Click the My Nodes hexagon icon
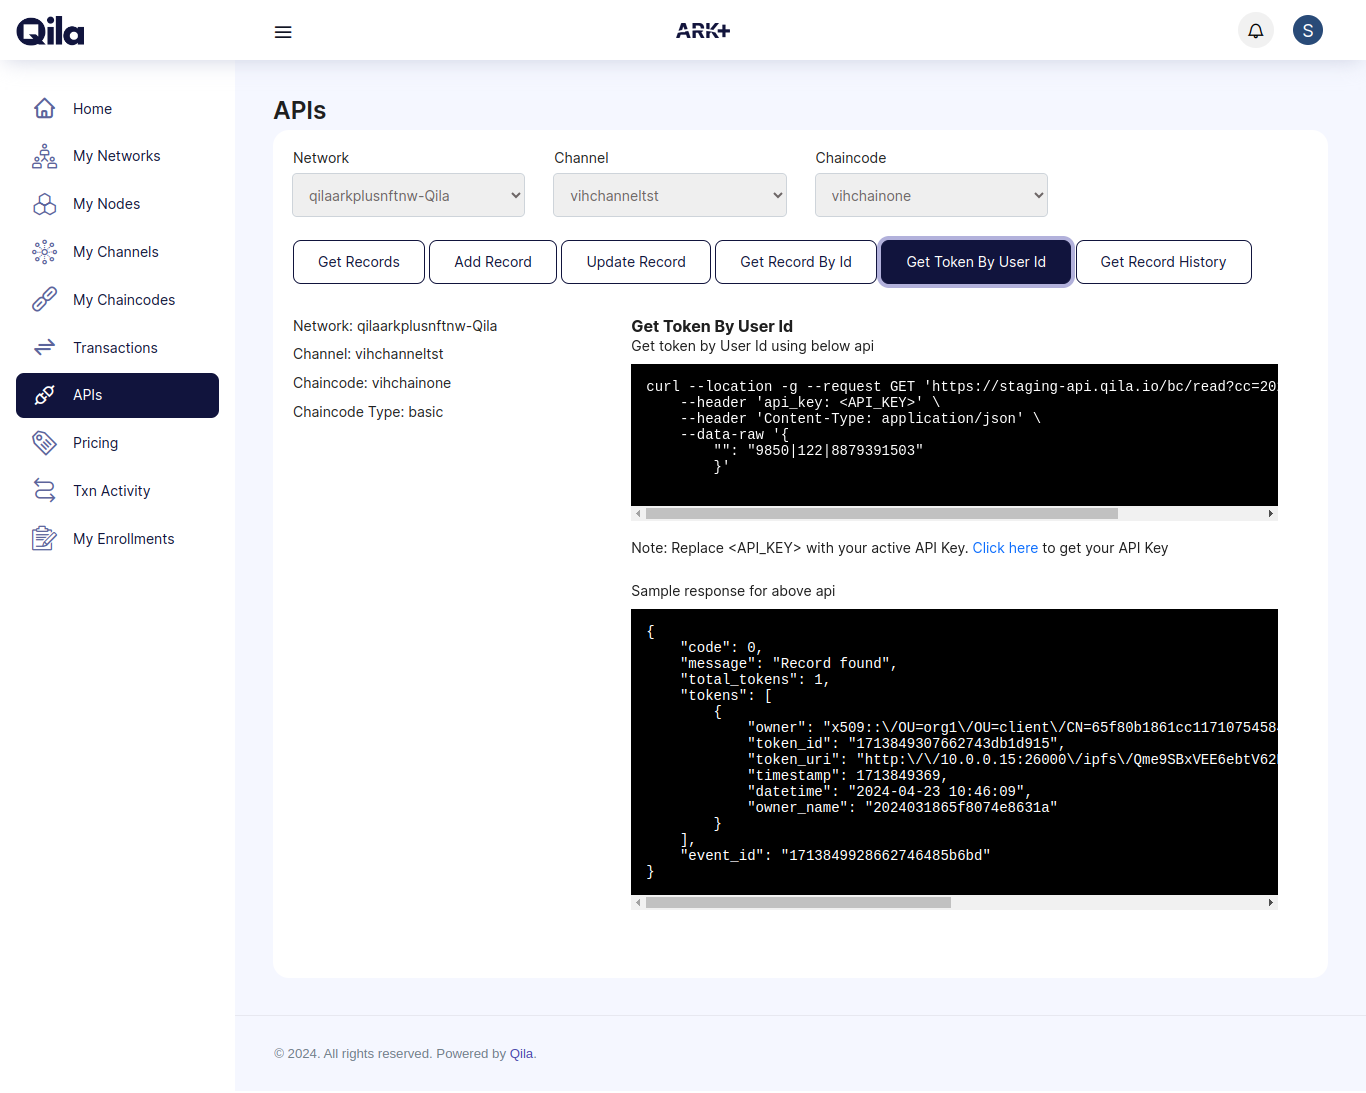The image size is (1366, 1093). point(45,204)
